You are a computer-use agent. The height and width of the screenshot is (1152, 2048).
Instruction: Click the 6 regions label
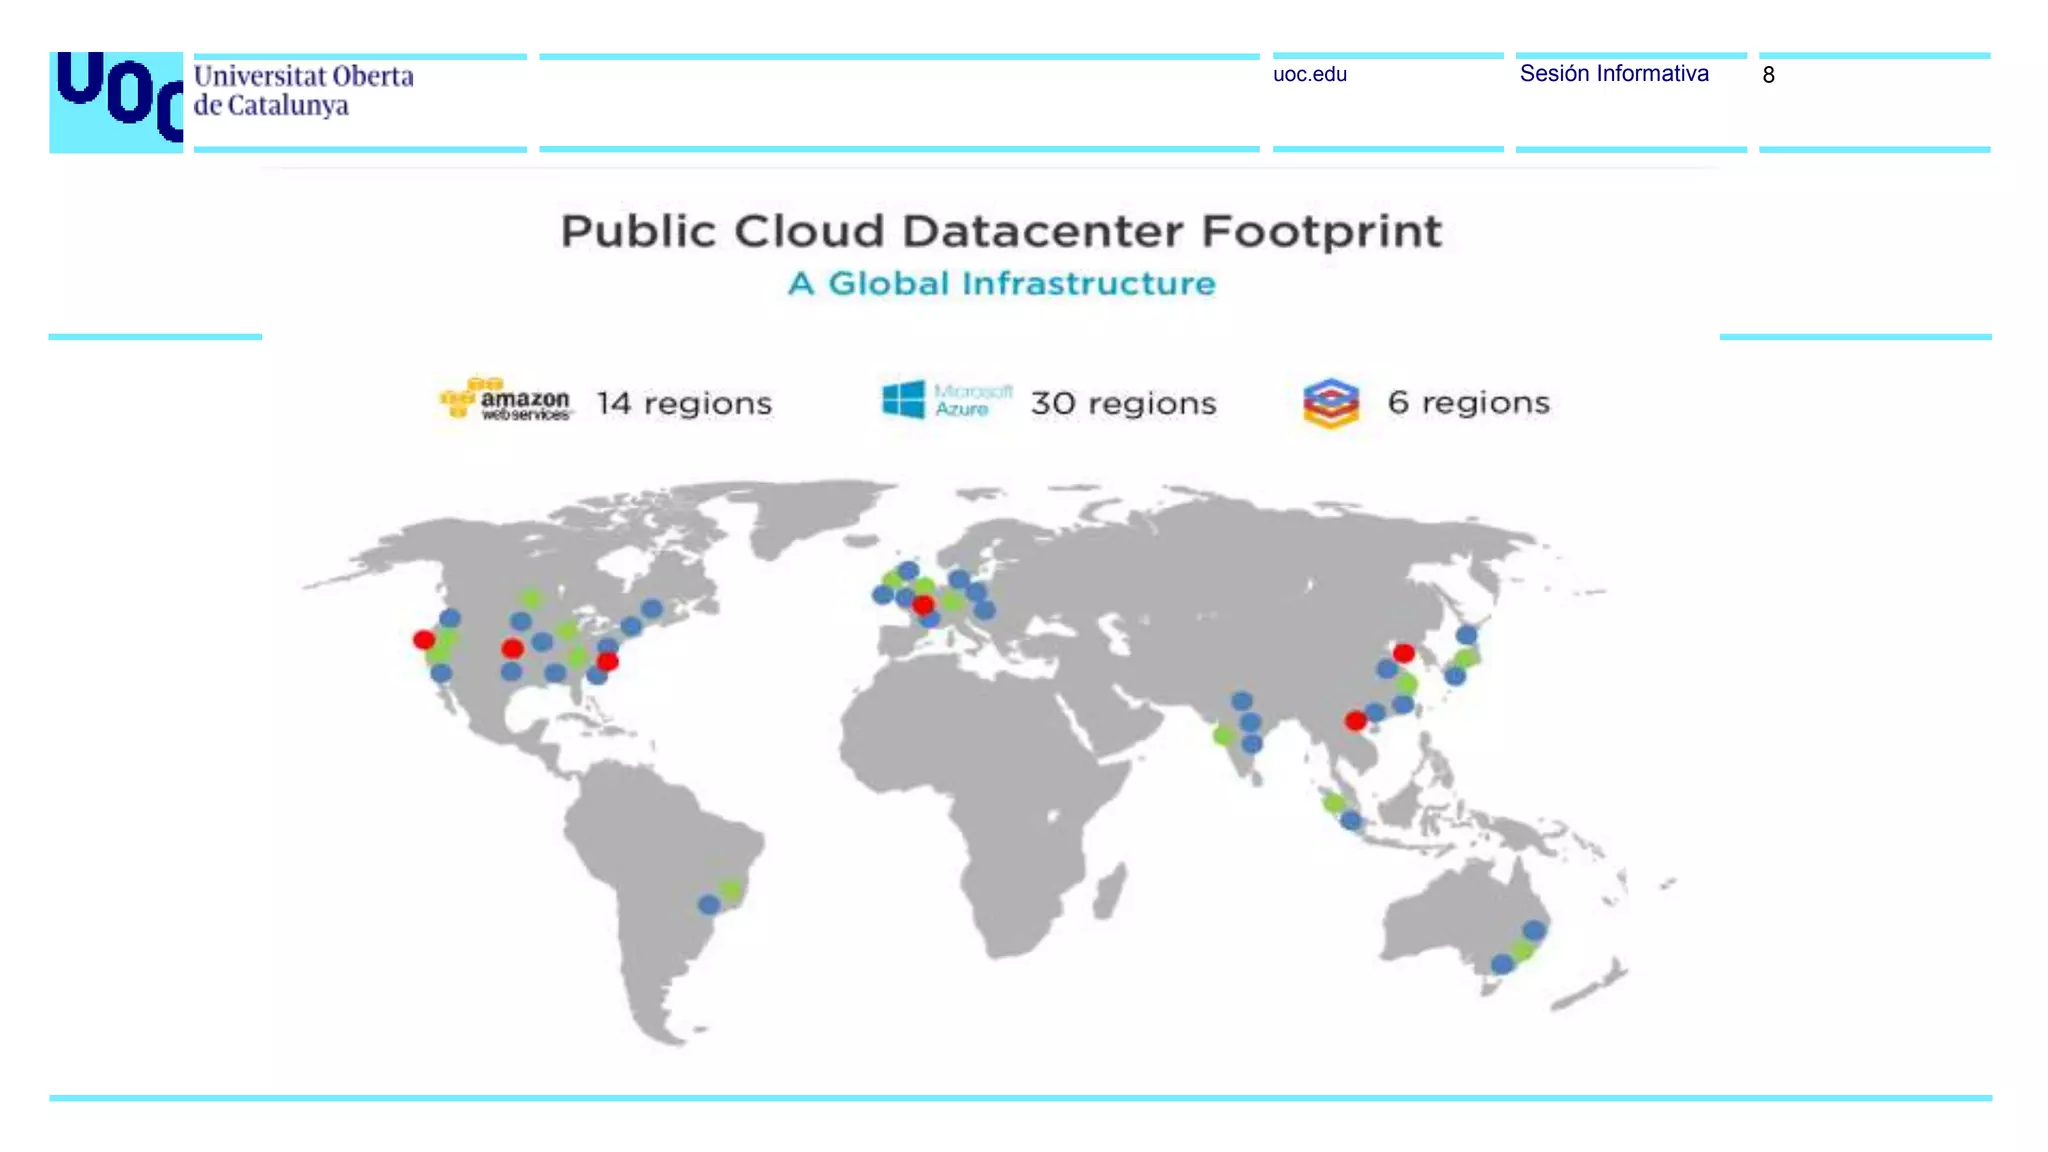pos(1468,402)
